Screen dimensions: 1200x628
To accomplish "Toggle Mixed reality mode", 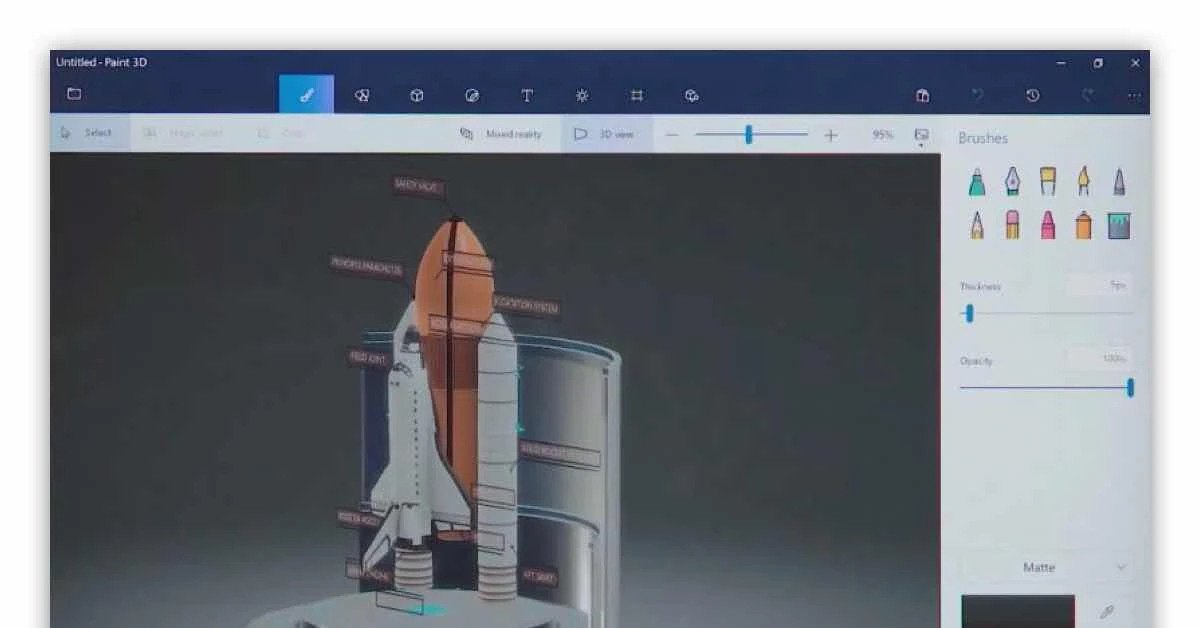I will click(500, 134).
